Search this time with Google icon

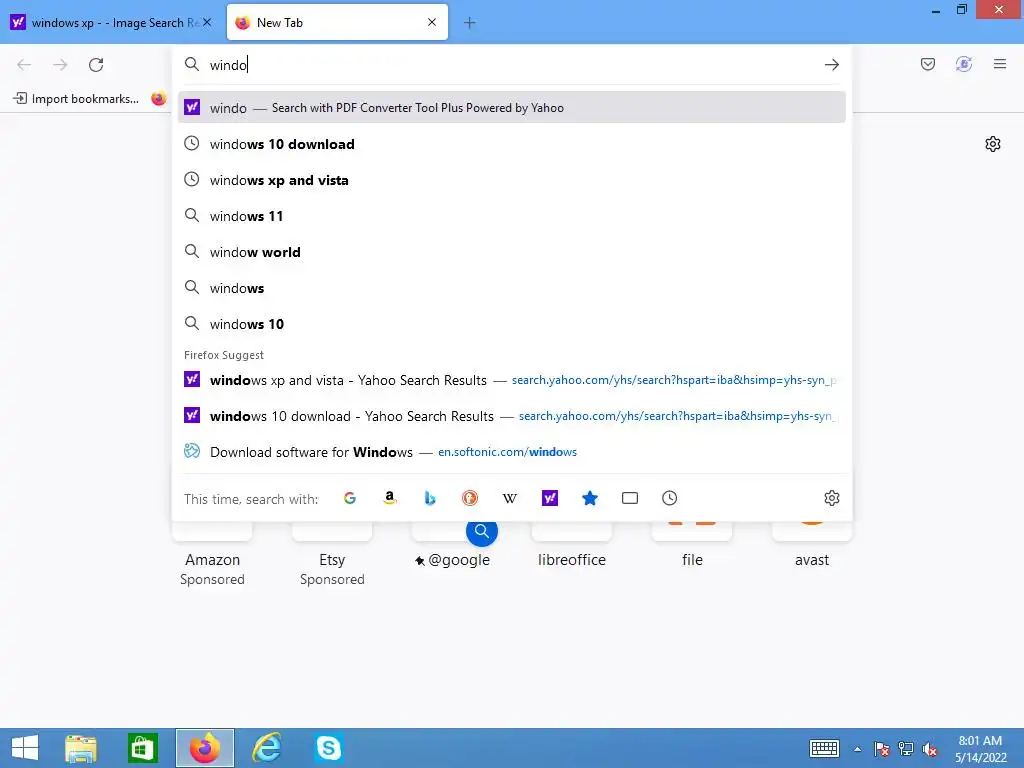(x=349, y=498)
